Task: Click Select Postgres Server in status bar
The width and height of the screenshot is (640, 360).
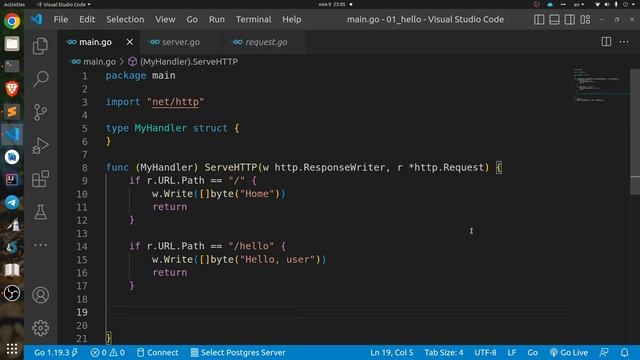Action: click(x=238, y=352)
